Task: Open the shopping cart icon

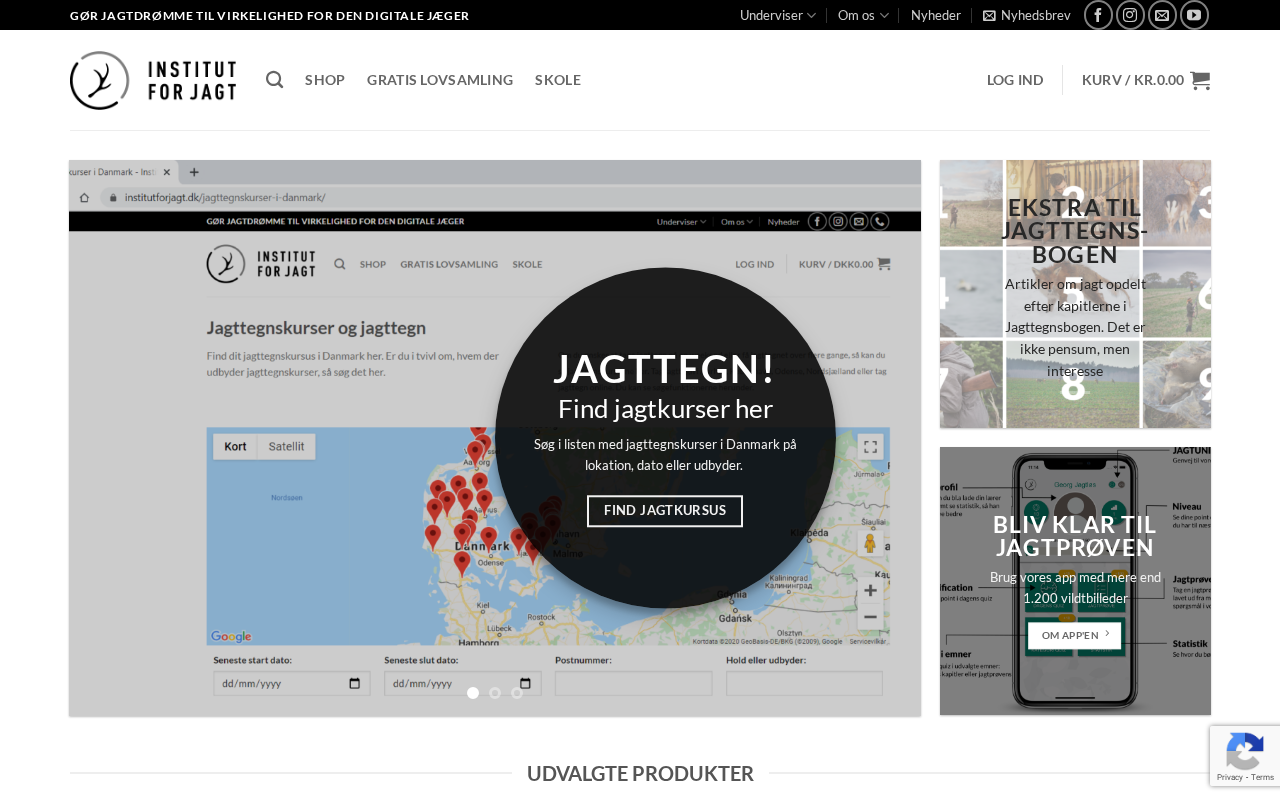Action: (x=1200, y=80)
